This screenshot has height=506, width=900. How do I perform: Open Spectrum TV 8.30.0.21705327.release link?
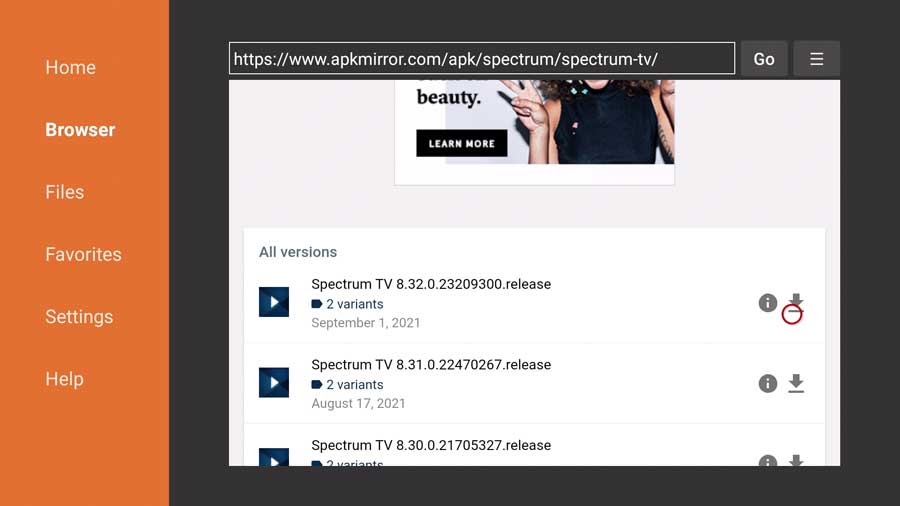(431, 445)
